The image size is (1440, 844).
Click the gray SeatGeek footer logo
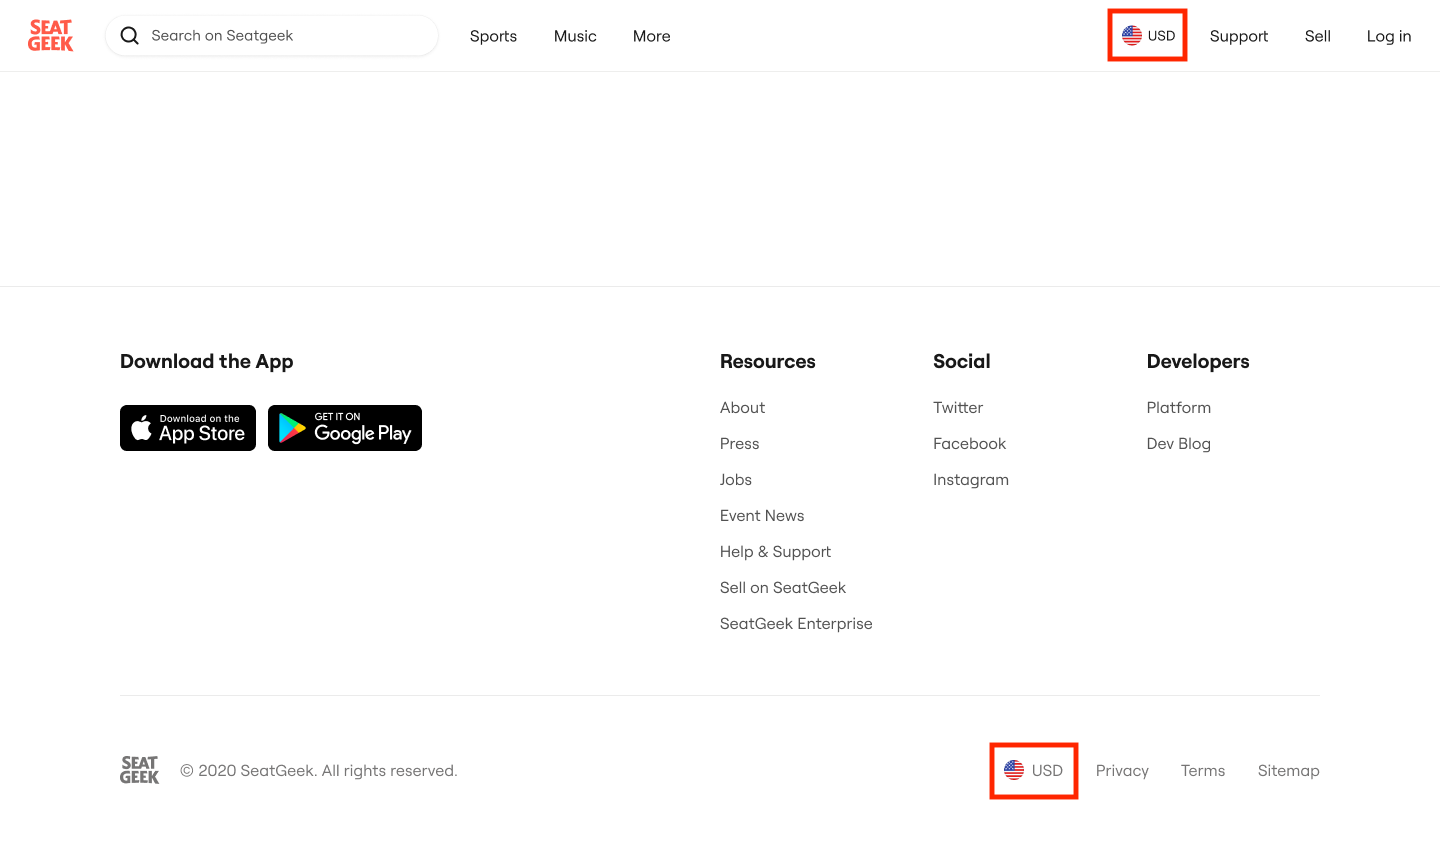(x=139, y=770)
